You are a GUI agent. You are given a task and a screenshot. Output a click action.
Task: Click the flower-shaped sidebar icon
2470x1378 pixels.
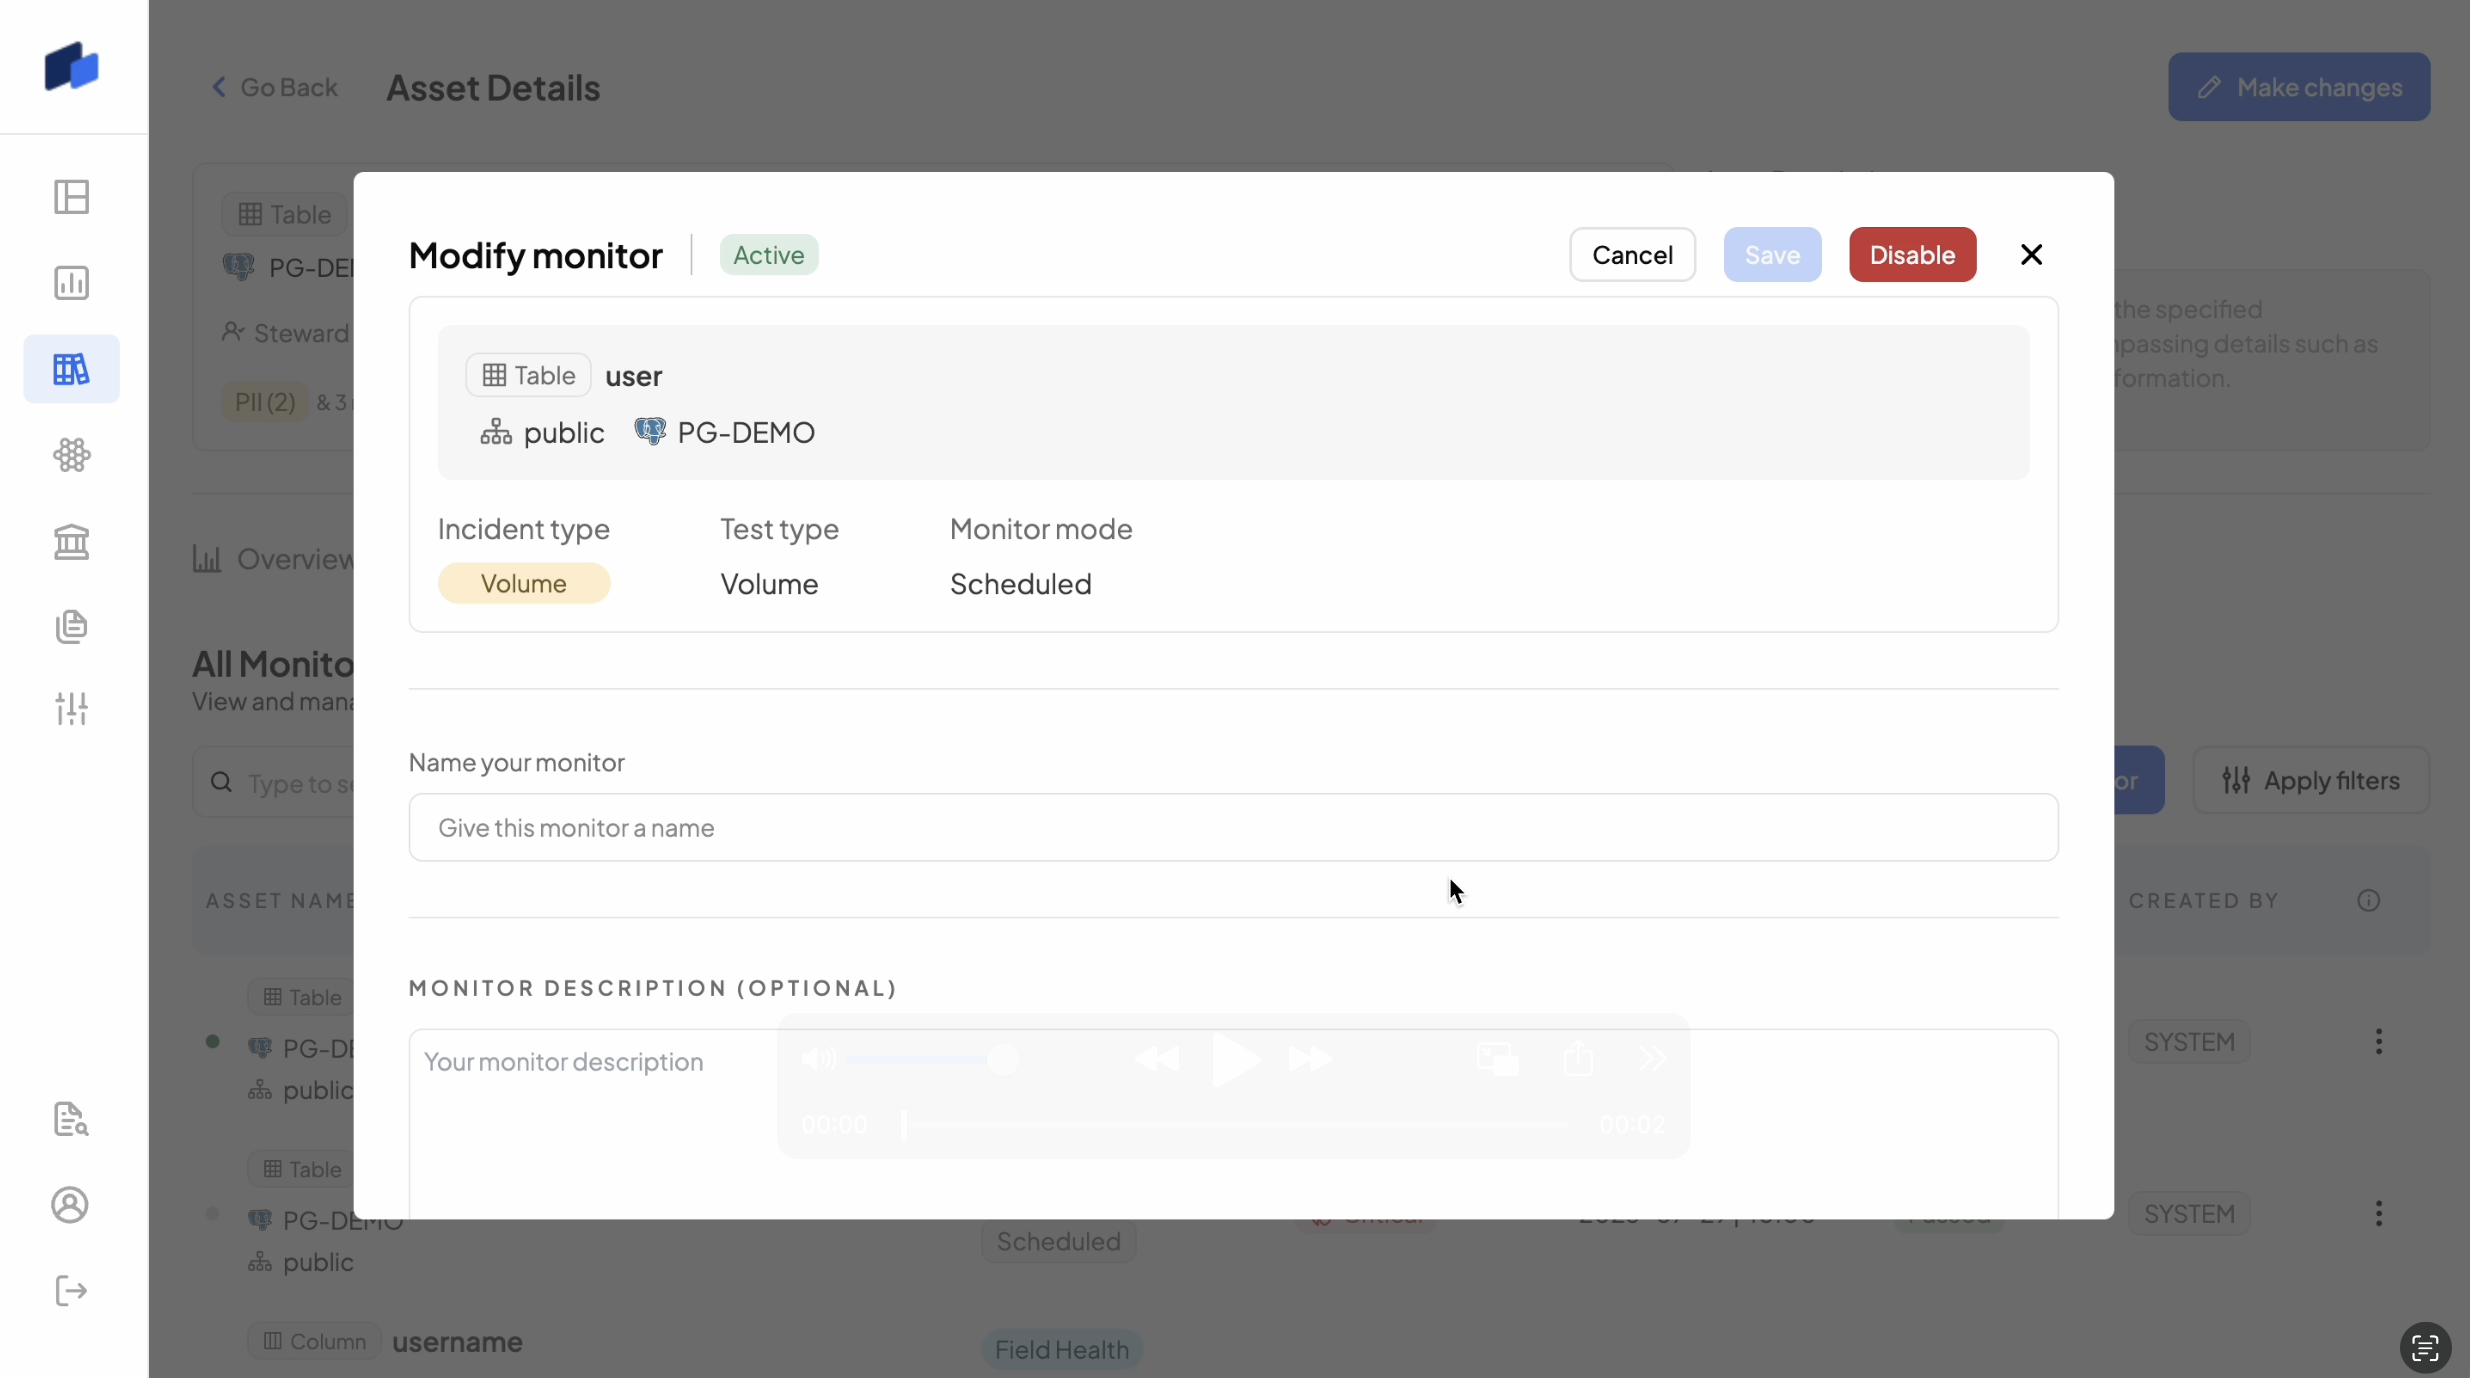click(71, 455)
